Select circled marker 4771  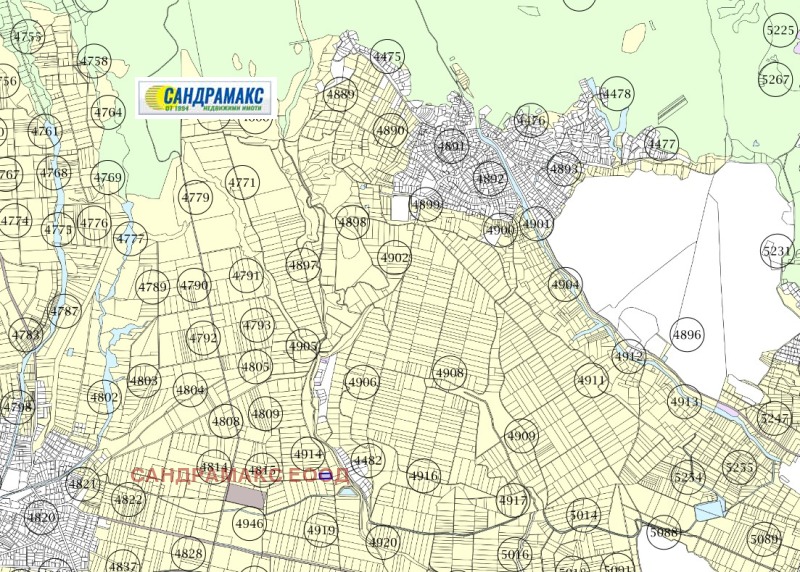point(242,184)
